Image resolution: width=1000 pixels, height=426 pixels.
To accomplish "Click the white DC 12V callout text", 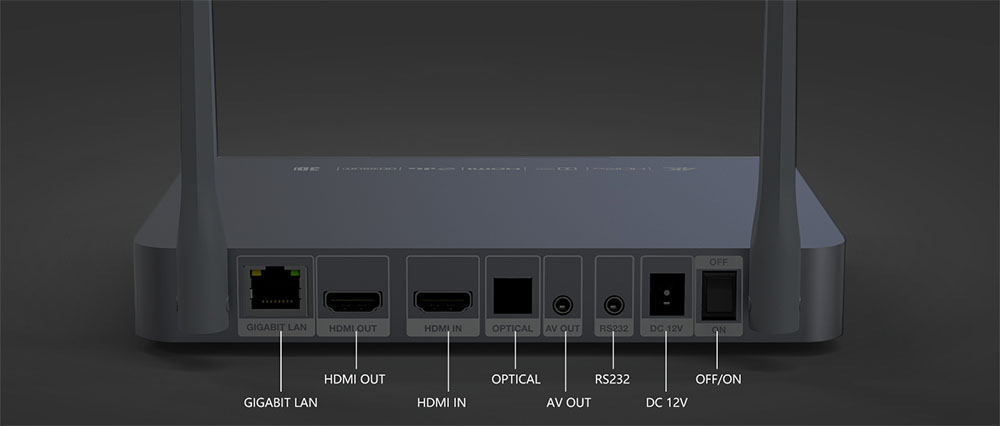I will click(x=666, y=403).
